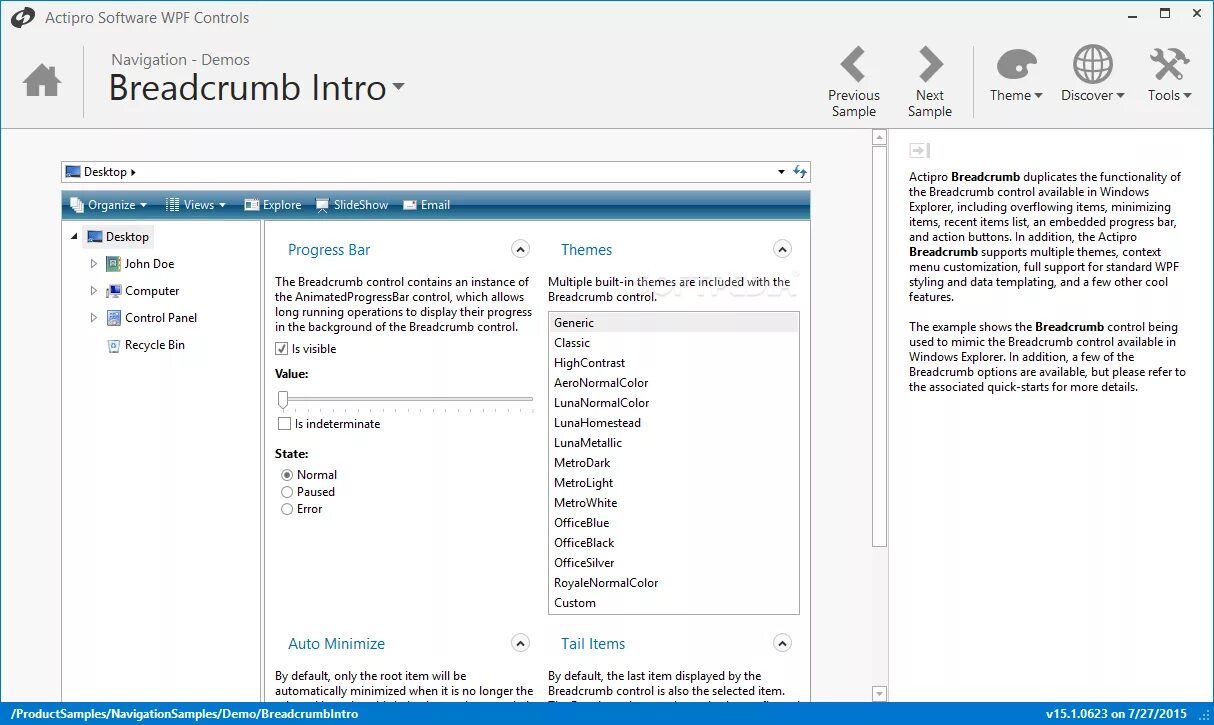Select the Normal state radio button

tap(287, 475)
